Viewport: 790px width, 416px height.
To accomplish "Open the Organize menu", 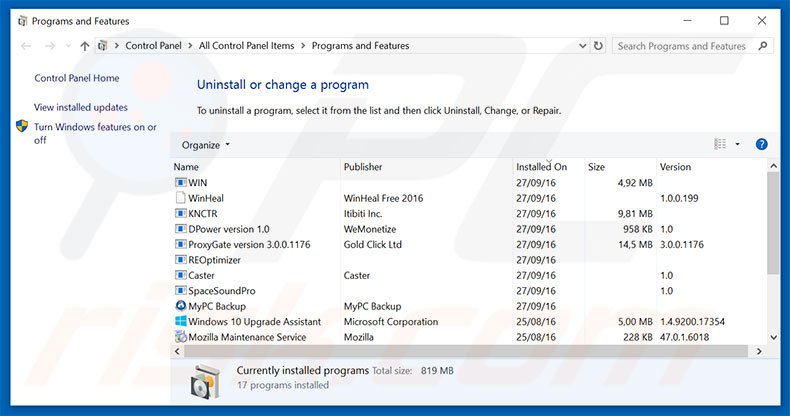I will point(206,145).
